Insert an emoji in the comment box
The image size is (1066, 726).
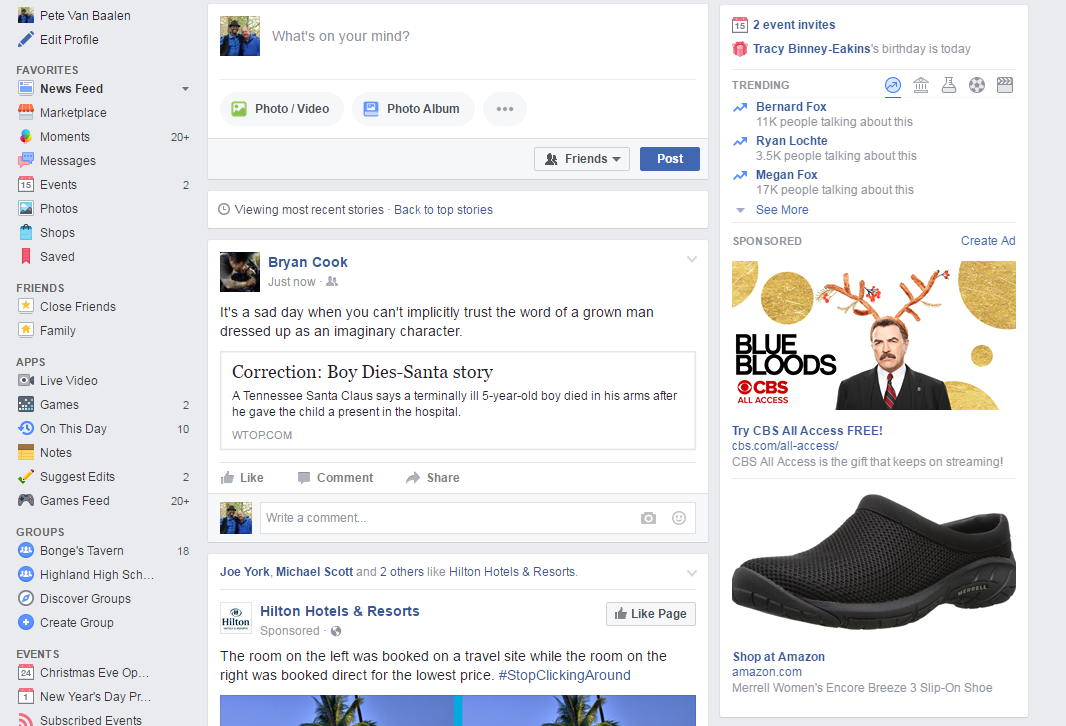(678, 518)
